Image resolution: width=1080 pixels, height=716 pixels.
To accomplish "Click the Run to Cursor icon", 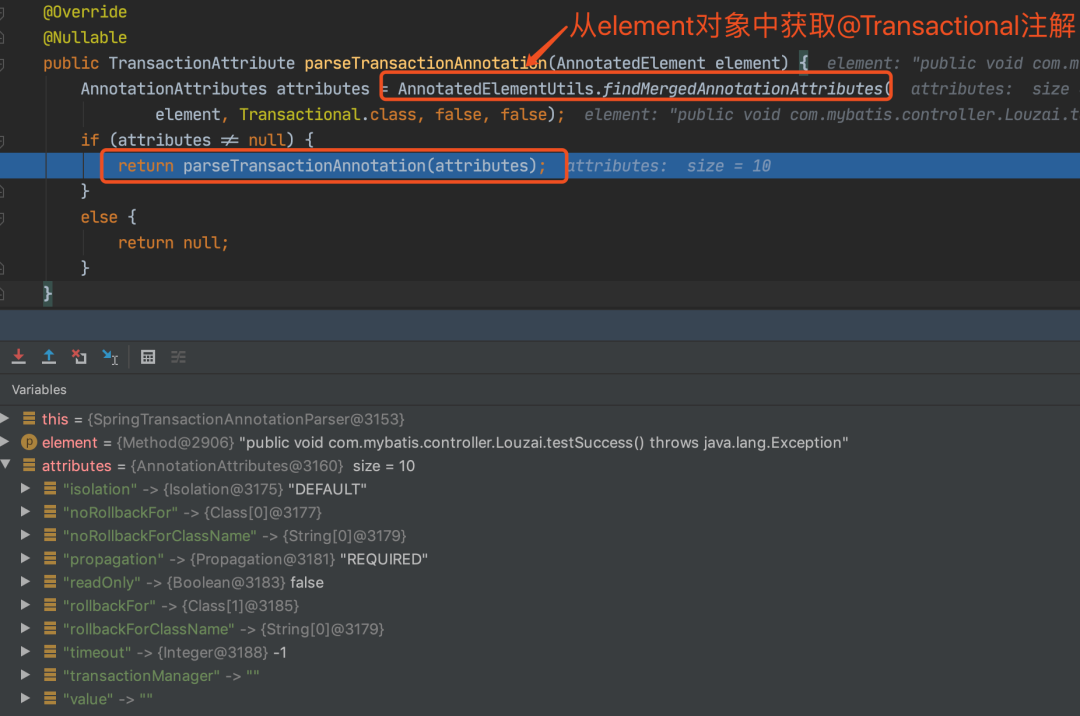I will [110, 357].
